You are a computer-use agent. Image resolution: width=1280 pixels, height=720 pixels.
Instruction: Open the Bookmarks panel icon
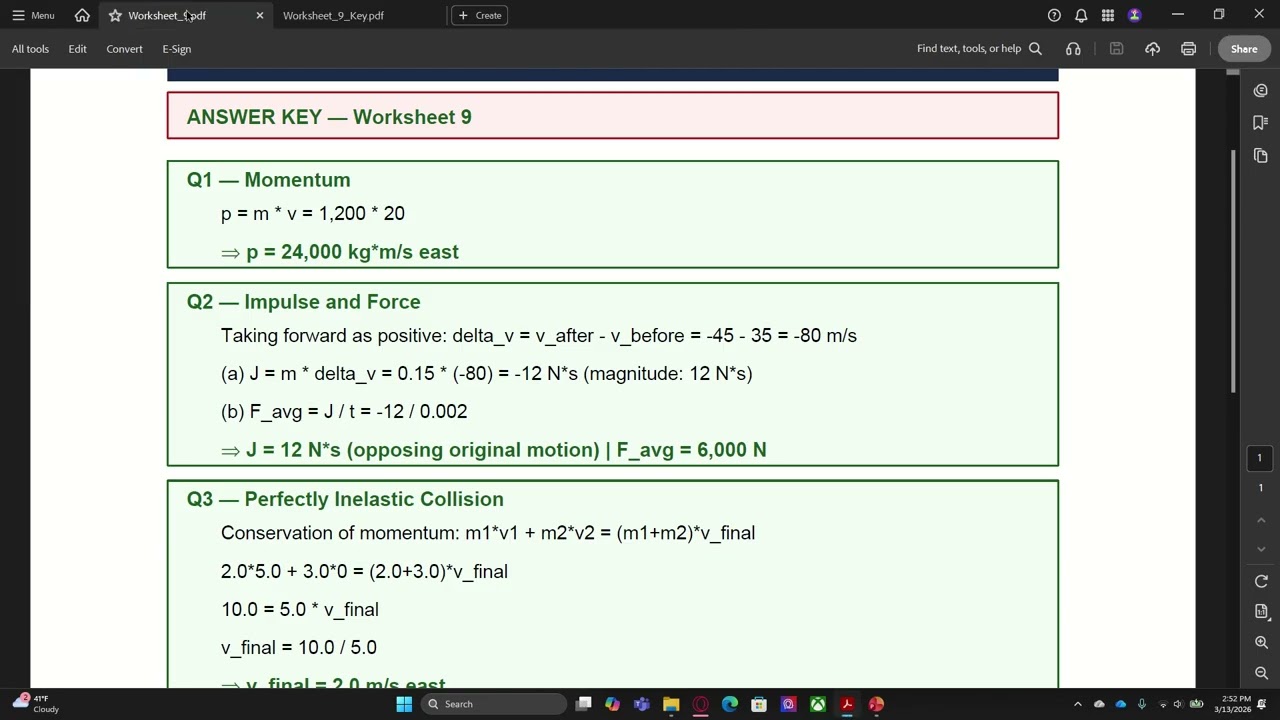click(1261, 122)
